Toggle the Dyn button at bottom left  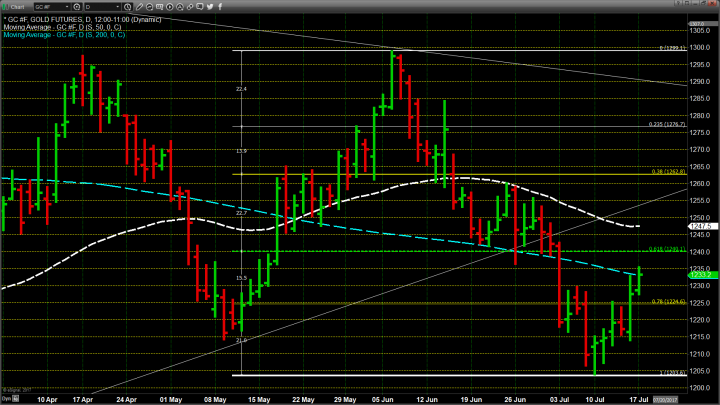(x=5, y=399)
